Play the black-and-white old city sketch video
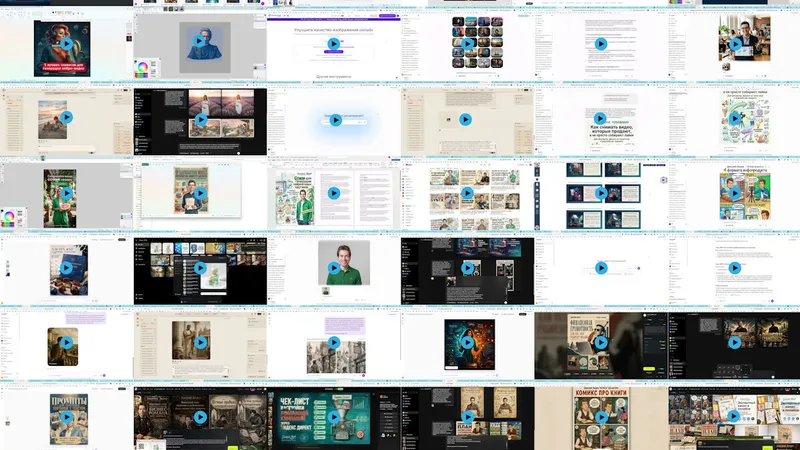 [x=334, y=342]
